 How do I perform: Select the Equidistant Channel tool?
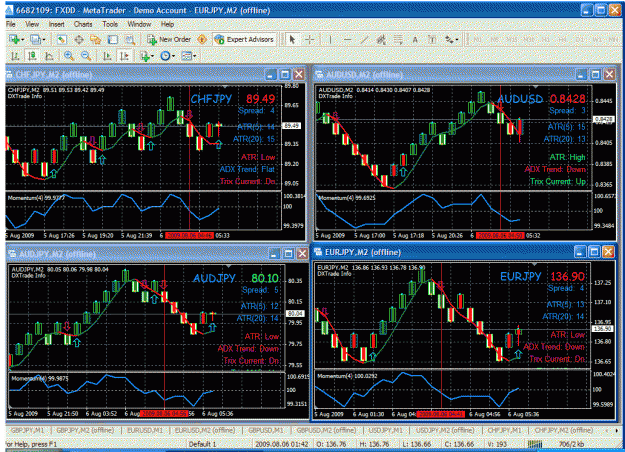381,39
